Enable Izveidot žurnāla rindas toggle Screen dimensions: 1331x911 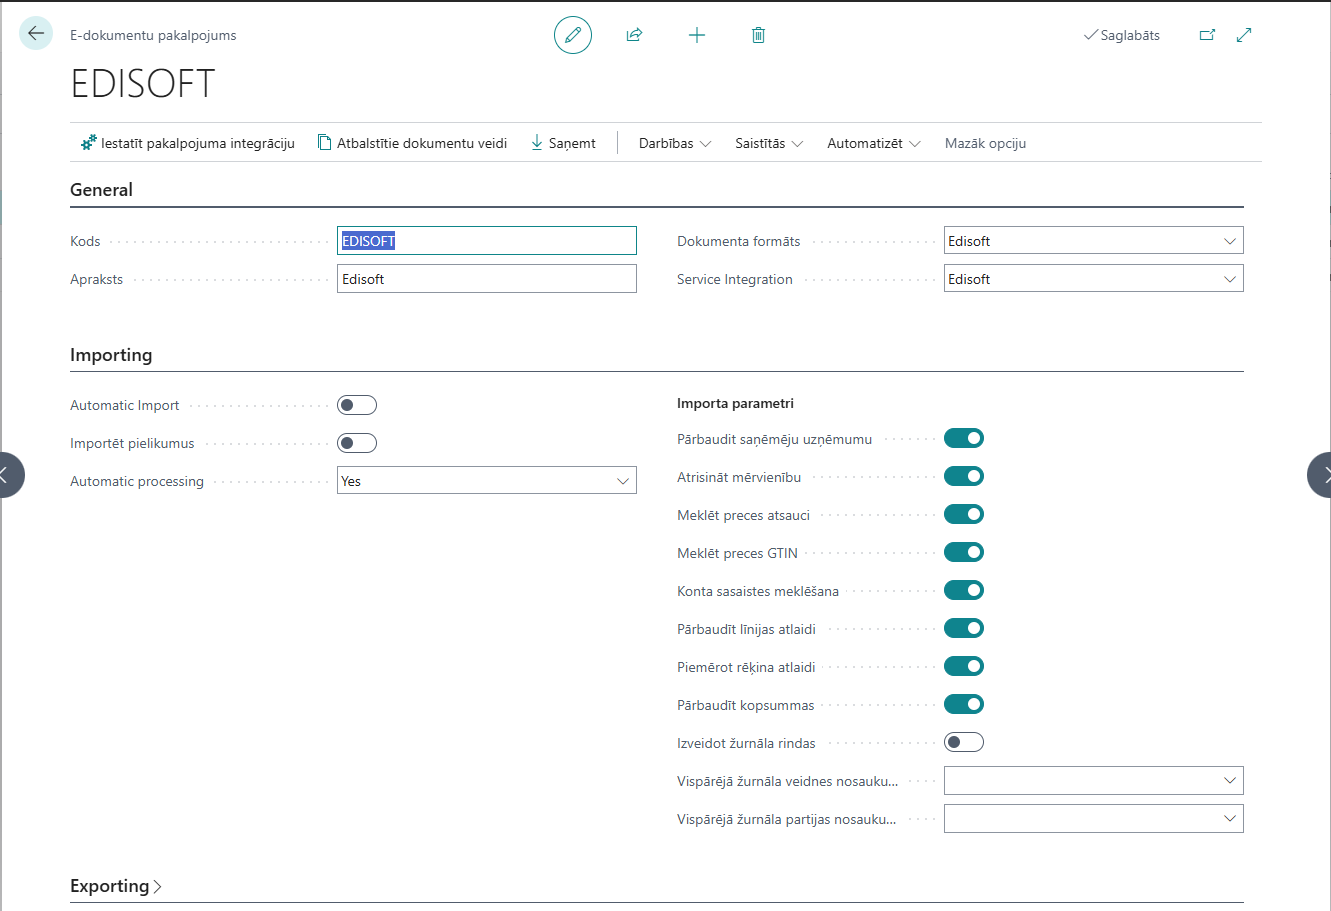click(x=964, y=742)
